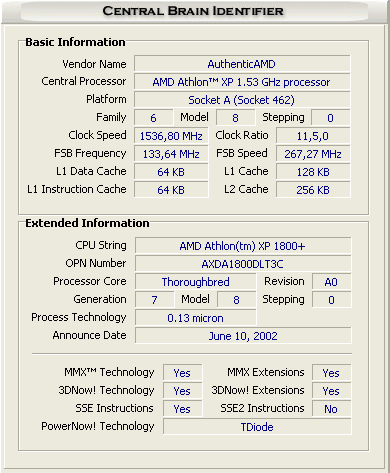Image resolution: width=390 pixels, height=473 pixels.
Task: Click the Processor Core label
Action: [90, 281]
